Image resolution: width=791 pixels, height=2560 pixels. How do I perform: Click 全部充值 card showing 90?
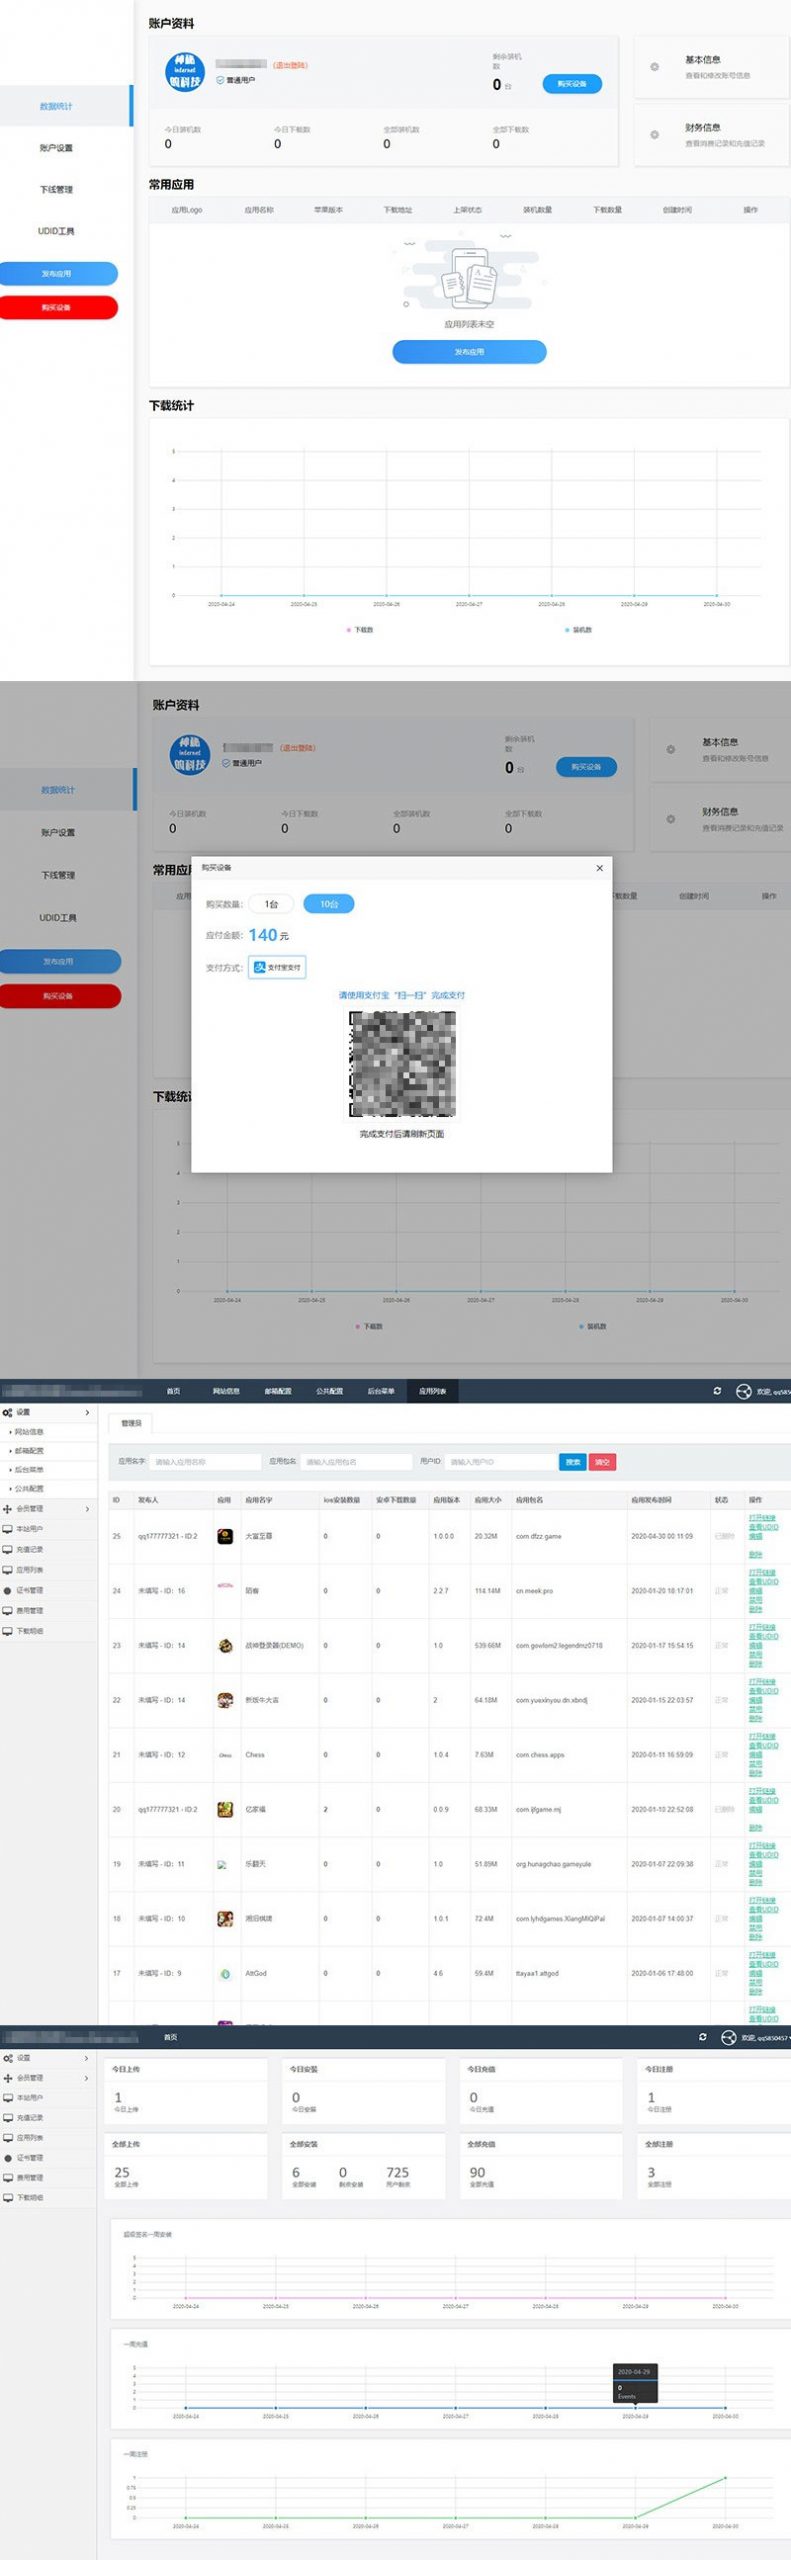(x=542, y=2166)
